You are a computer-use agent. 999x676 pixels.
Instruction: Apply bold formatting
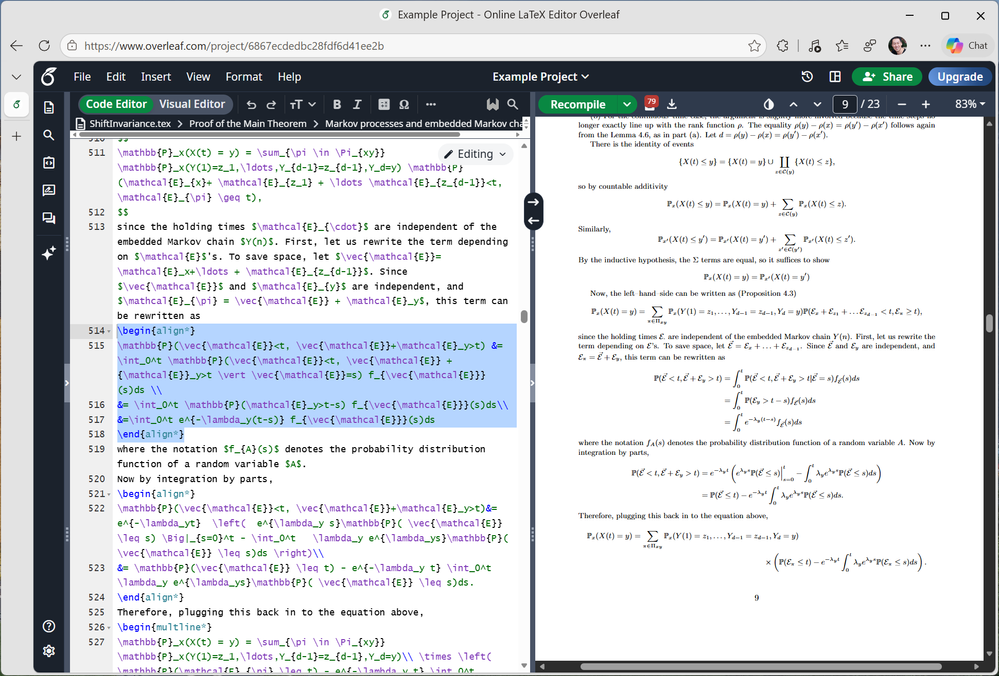(x=337, y=104)
